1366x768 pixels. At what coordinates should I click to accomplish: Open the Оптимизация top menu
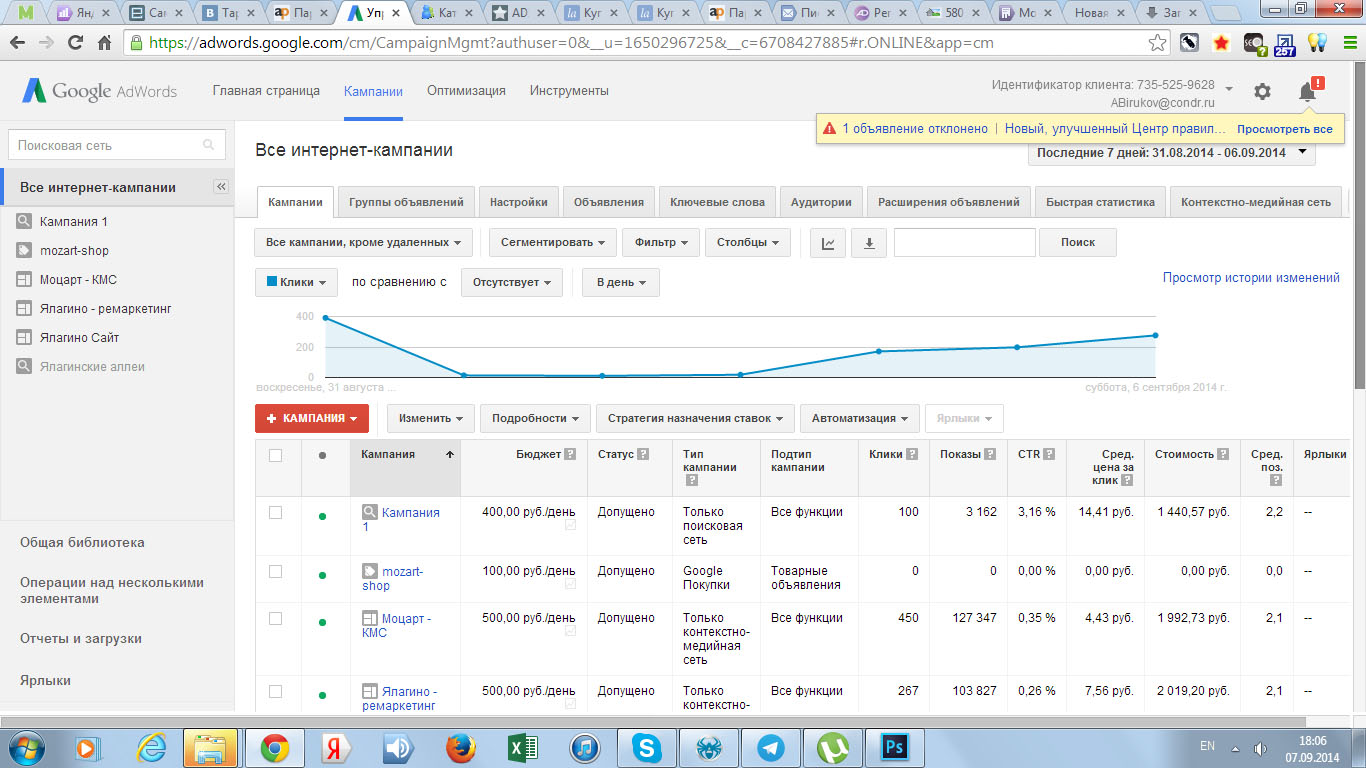(466, 91)
